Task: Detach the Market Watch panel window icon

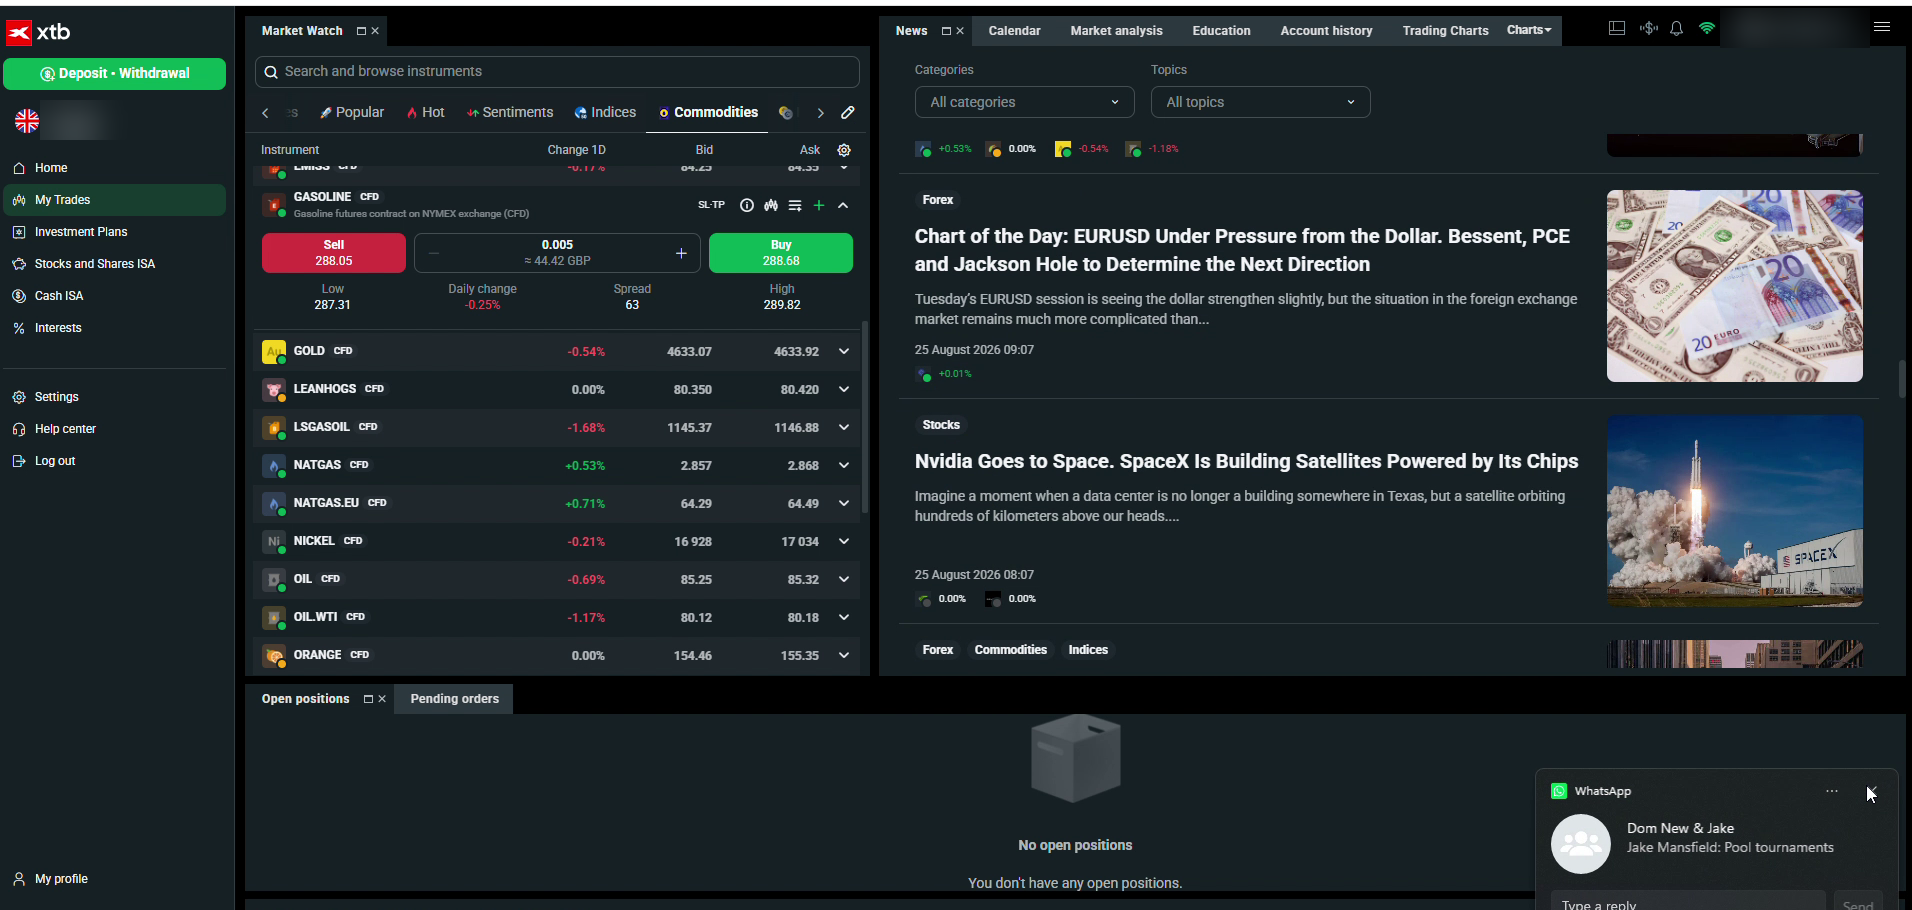Action: (361, 31)
